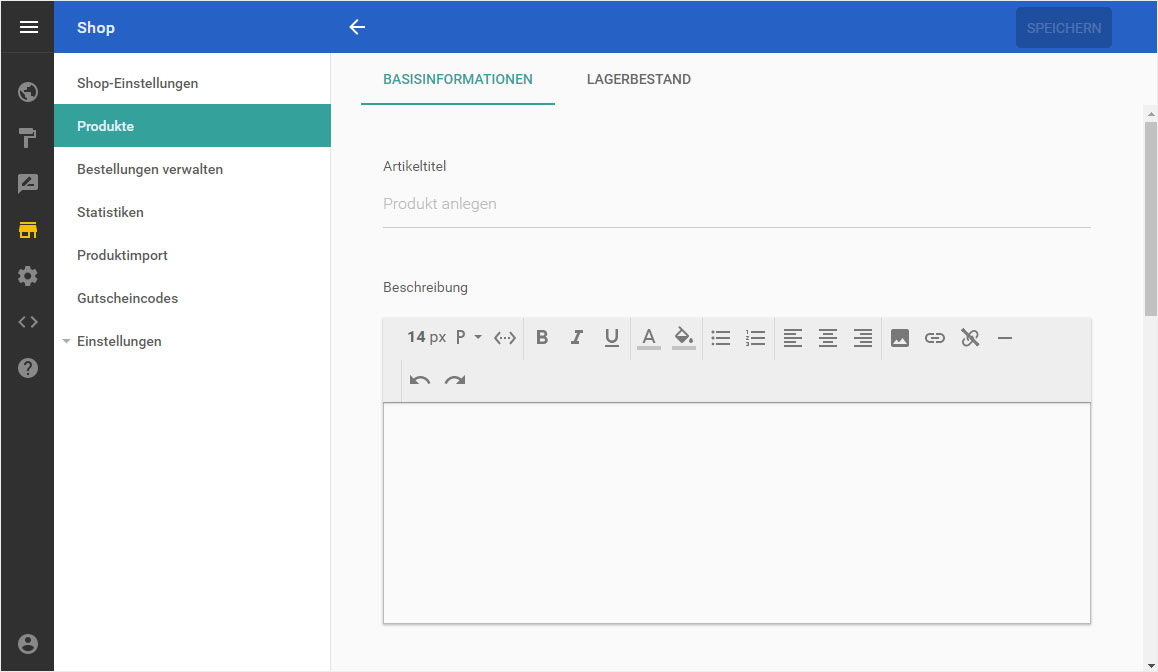
Task: Click into the Beschreibung text area
Action: [x=736, y=513]
